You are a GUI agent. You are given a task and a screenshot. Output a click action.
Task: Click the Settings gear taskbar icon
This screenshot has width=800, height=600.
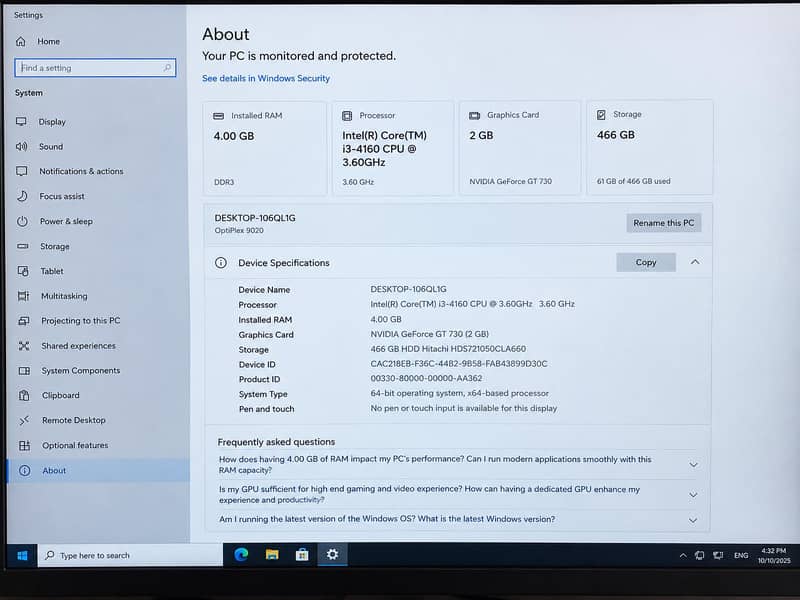(333, 554)
